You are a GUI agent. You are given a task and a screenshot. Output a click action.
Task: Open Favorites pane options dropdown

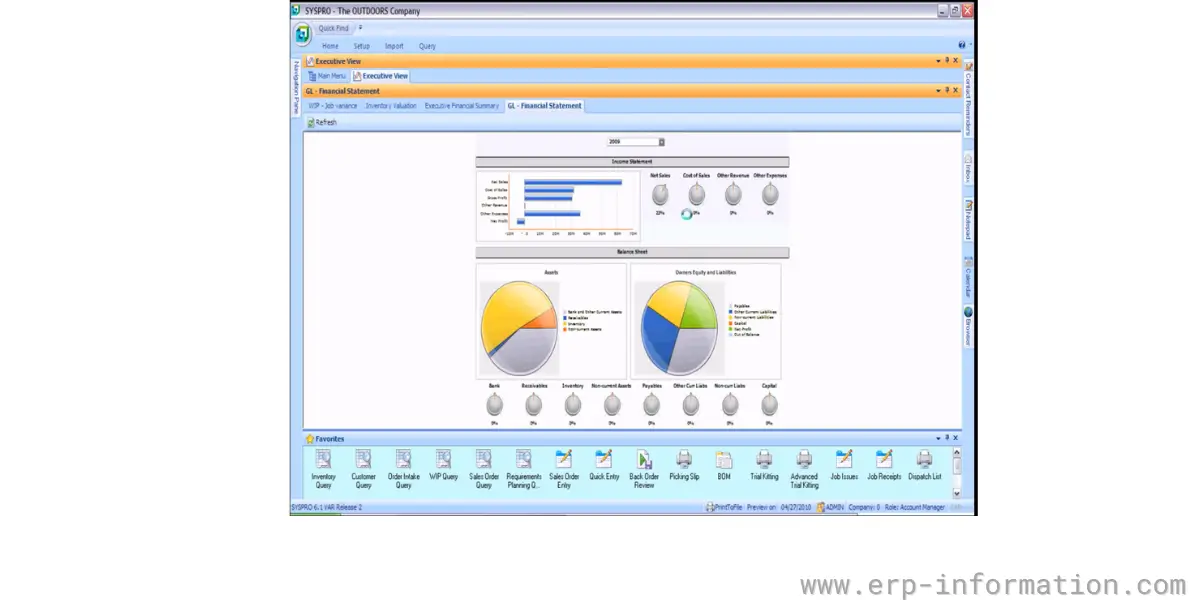pos(937,438)
